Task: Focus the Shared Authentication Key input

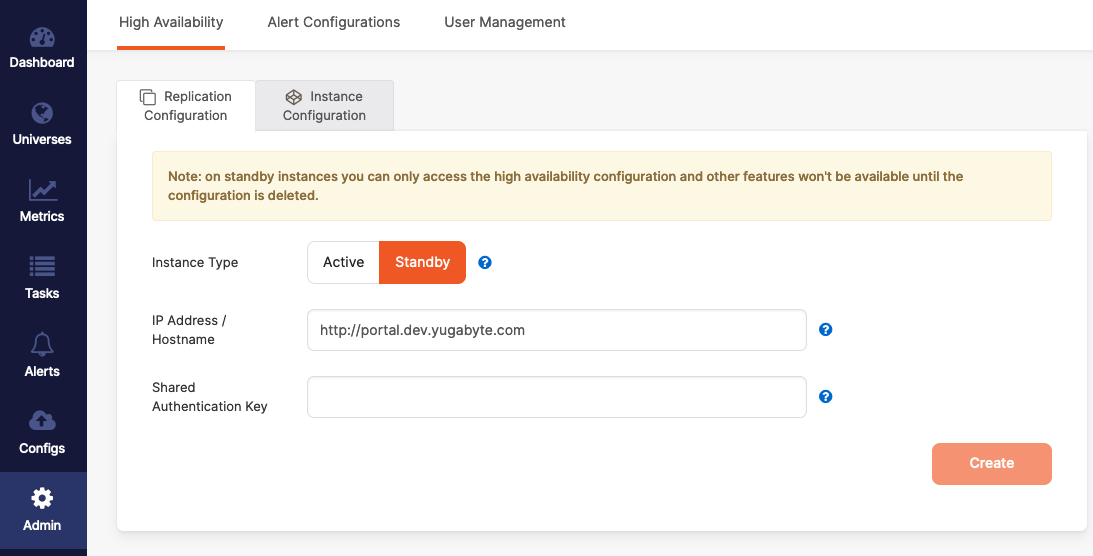Action: pyautogui.click(x=556, y=397)
